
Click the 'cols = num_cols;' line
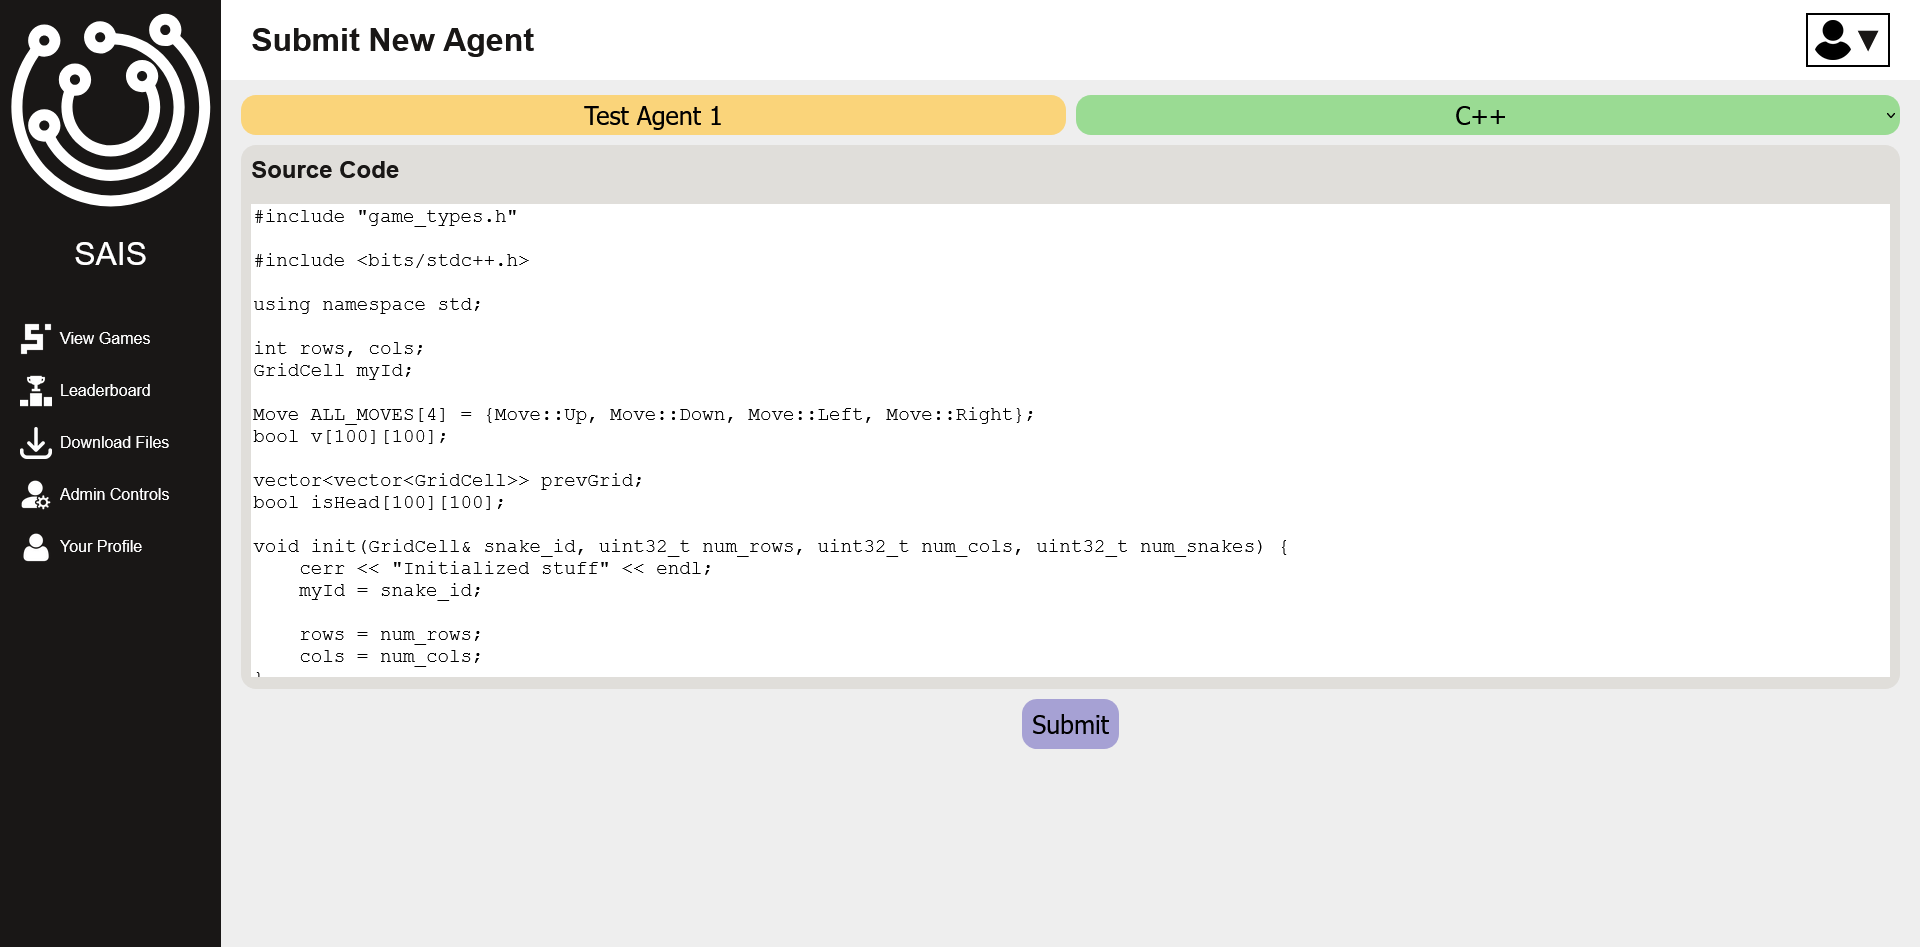pyautogui.click(x=391, y=656)
